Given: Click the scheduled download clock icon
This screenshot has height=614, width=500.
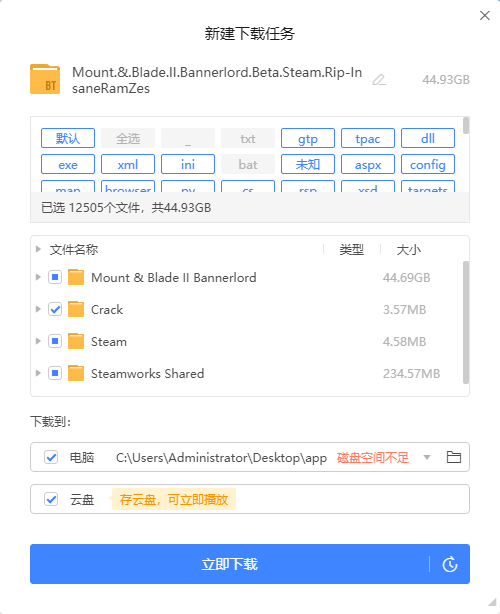Looking at the screenshot, I should click(x=450, y=564).
